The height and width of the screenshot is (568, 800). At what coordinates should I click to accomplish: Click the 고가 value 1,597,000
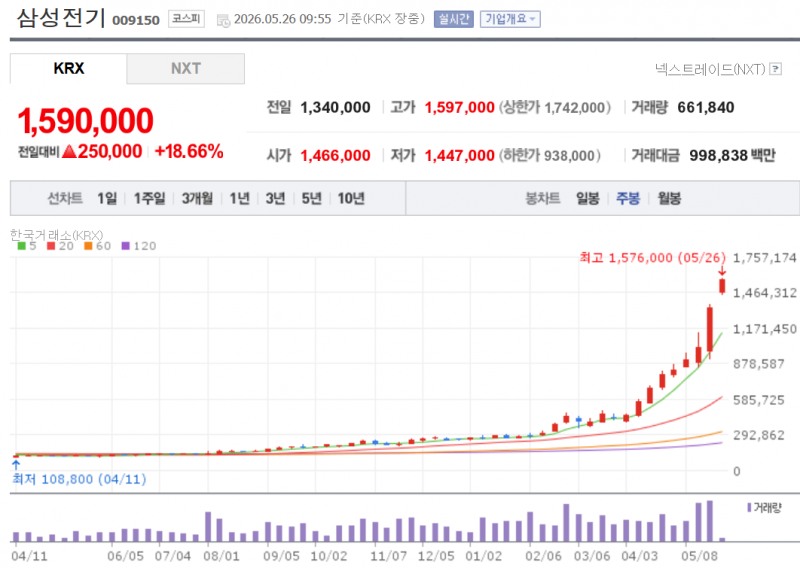click(x=459, y=108)
